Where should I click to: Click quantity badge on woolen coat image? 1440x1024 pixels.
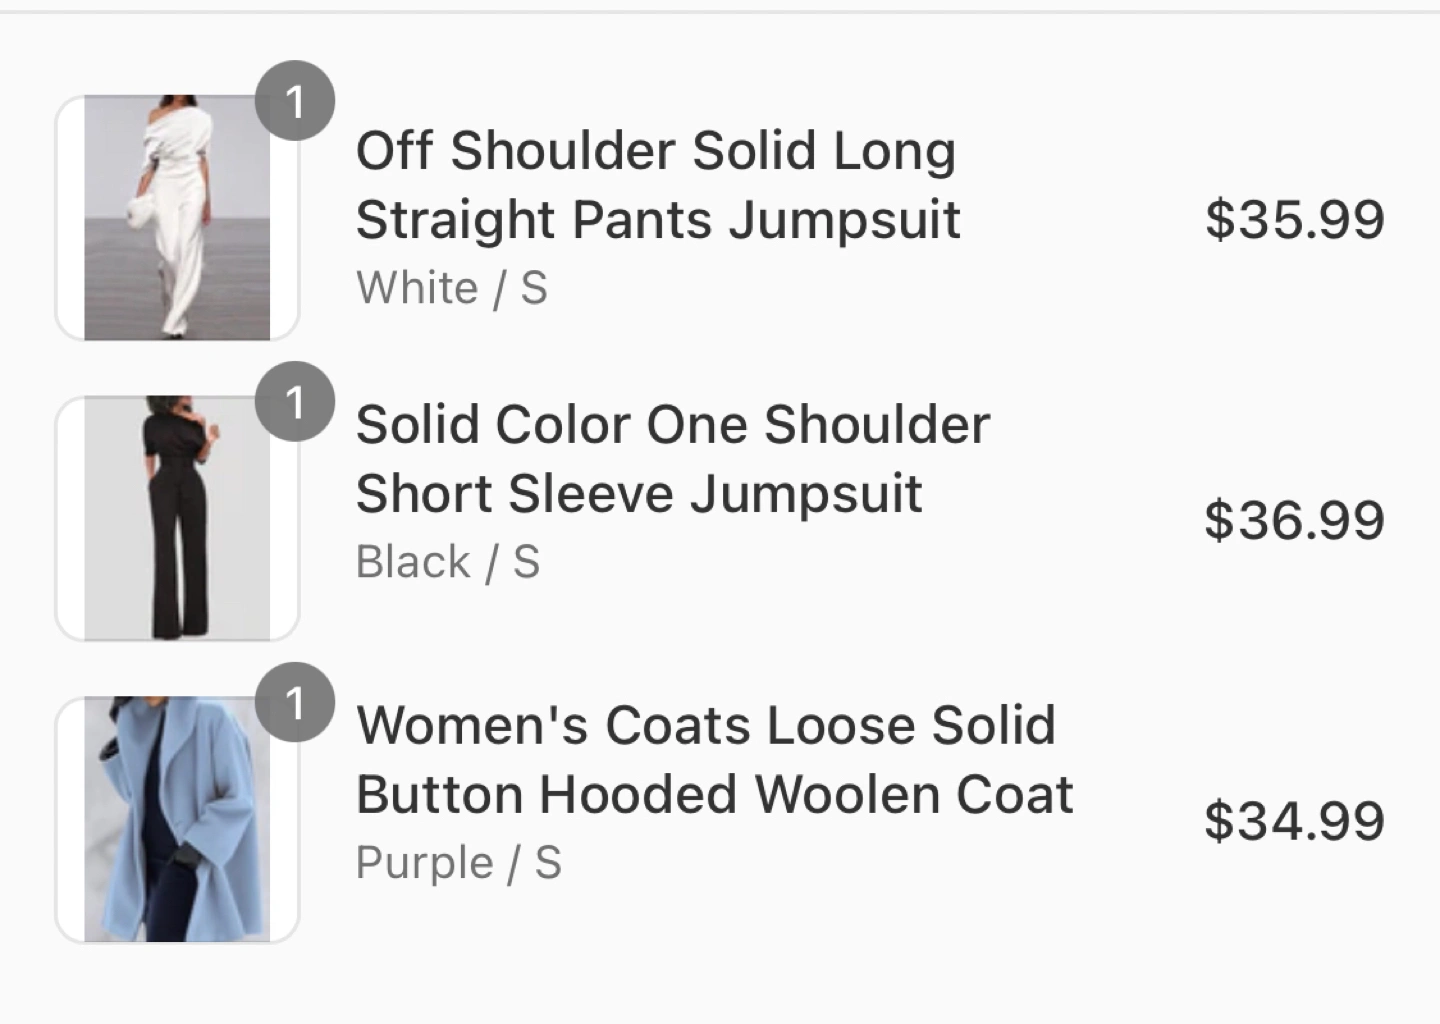[295, 702]
